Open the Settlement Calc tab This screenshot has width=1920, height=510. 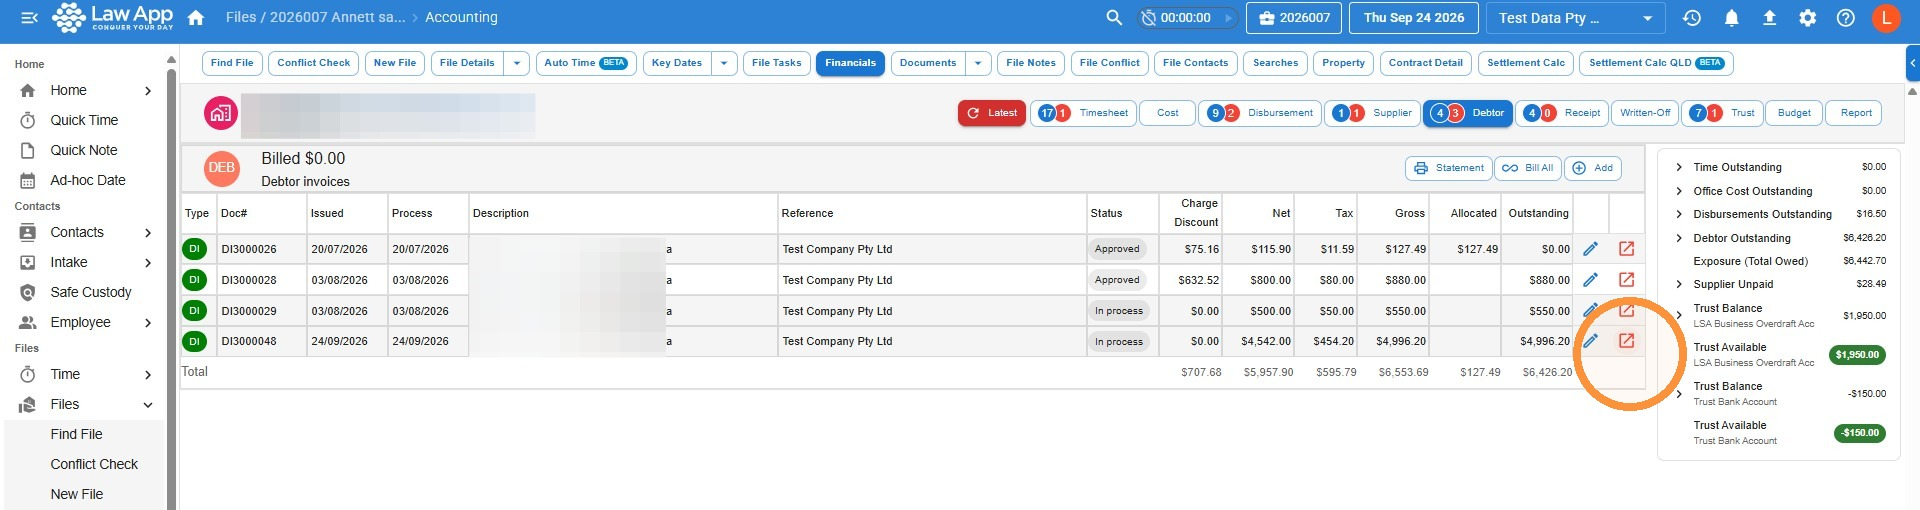[x=1526, y=63]
